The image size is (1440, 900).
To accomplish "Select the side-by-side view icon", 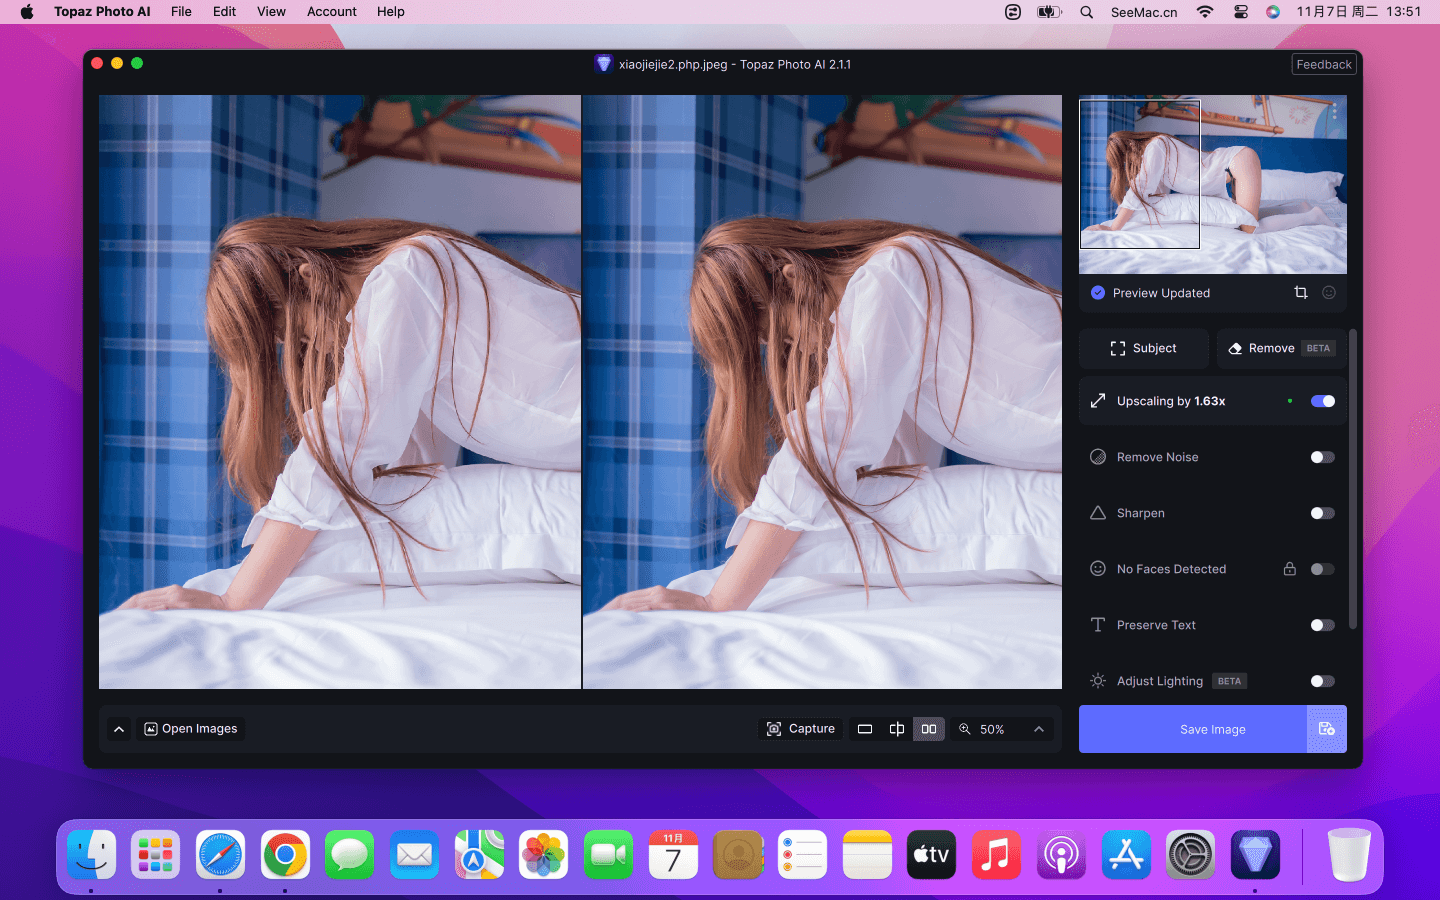I will point(929,729).
